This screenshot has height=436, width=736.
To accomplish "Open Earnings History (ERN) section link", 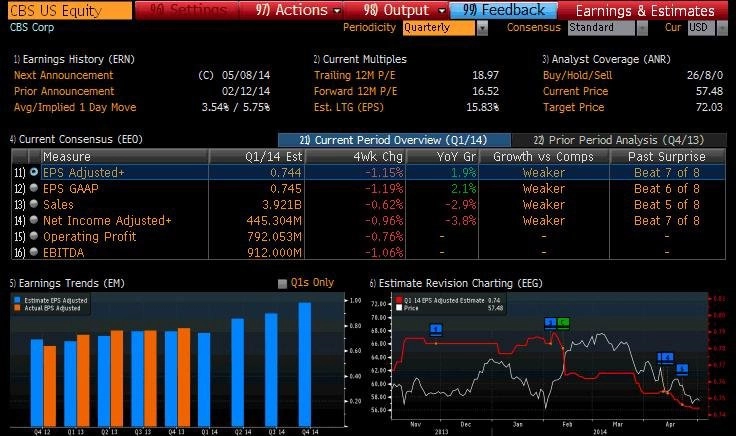I will pyautogui.click(x=74, y=59).
